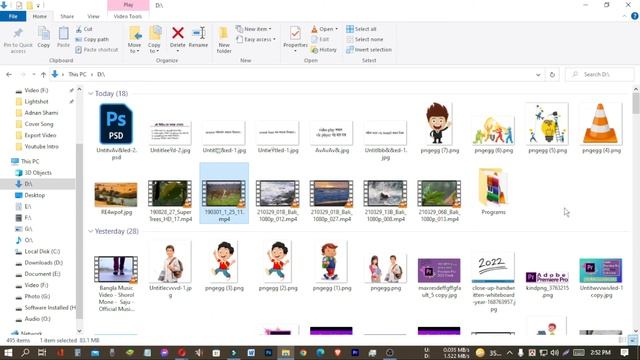Image resolution: width=640 pixels, height=360 pixels.
Task: Click the taskbar clock showing 2:52 PM
Action: tap(600, 353)
